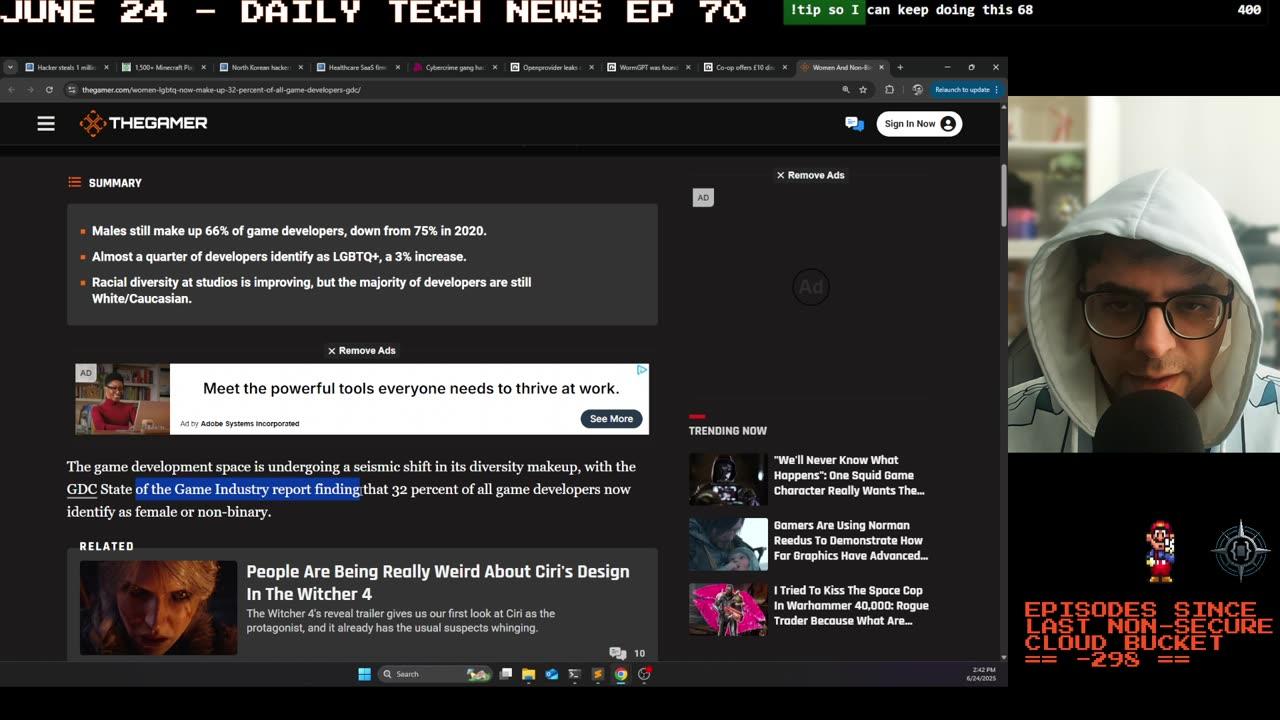Click TRENDING NOW heading

(x=728, y=431)
